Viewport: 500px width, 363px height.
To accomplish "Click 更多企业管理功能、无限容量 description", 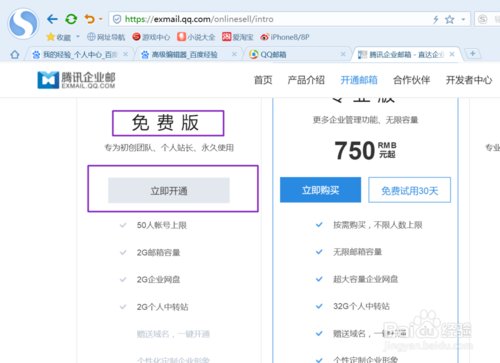I will tap(365, 120).
